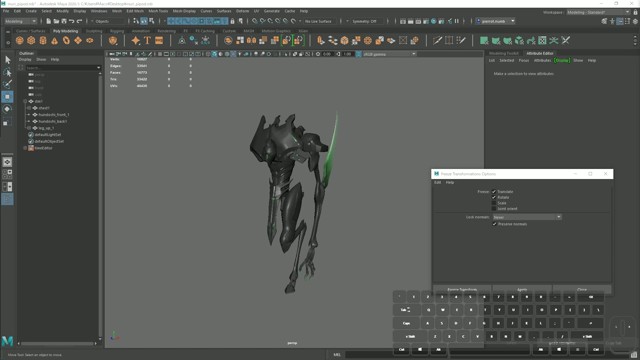Open the Objects selection mask dropdown

[x=109, y=21]
